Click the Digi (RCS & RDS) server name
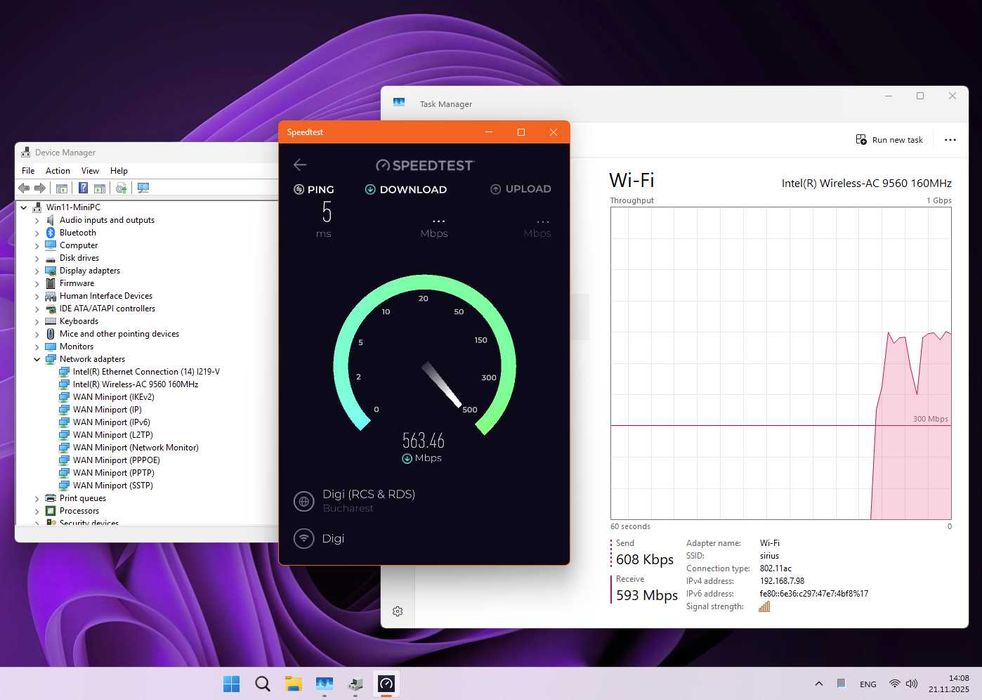Image resolution: width=982 pixels, height=700 pixels. click(369, 494)
